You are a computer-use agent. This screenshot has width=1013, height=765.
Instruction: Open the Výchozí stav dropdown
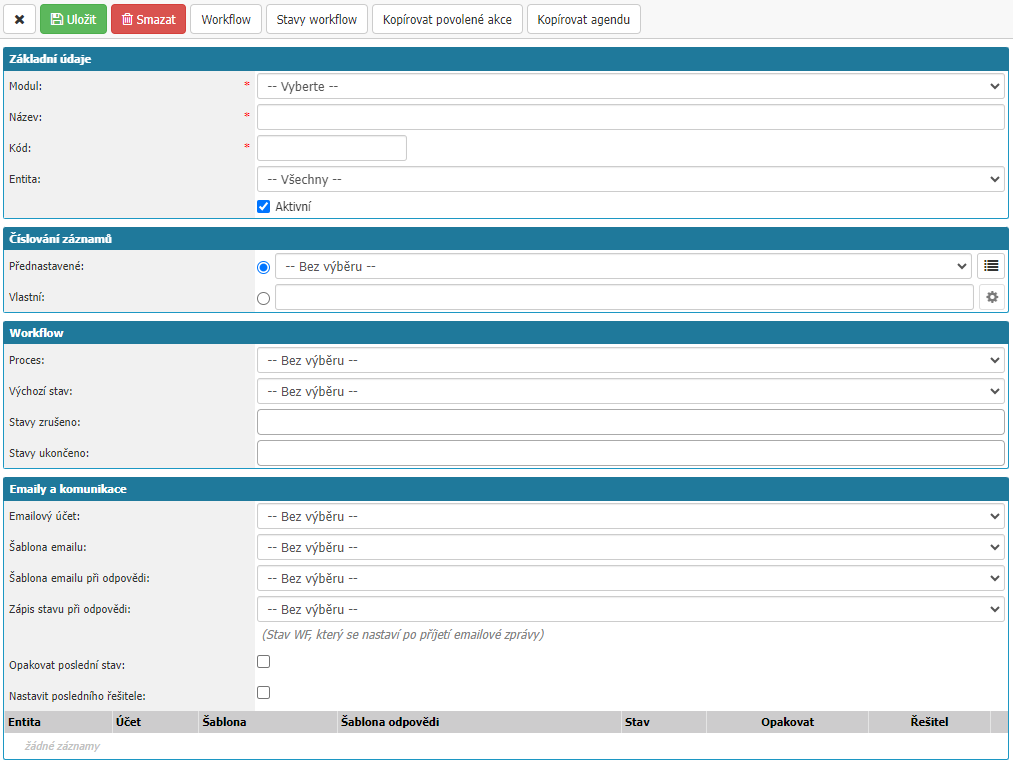[631, 392]
